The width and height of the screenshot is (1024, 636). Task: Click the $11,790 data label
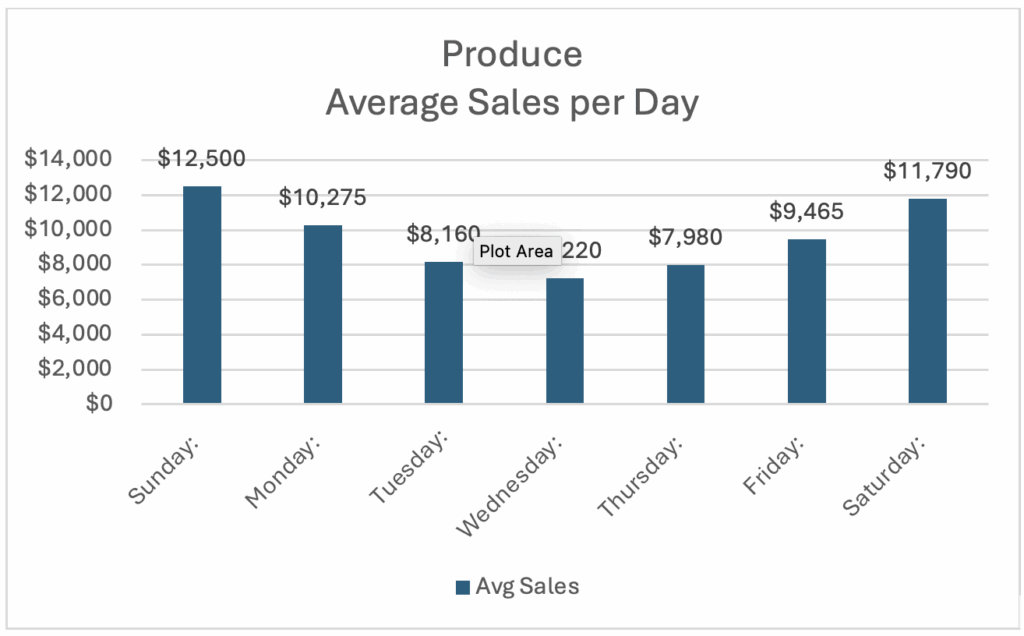pyautogui.click(x=927, y=171)
